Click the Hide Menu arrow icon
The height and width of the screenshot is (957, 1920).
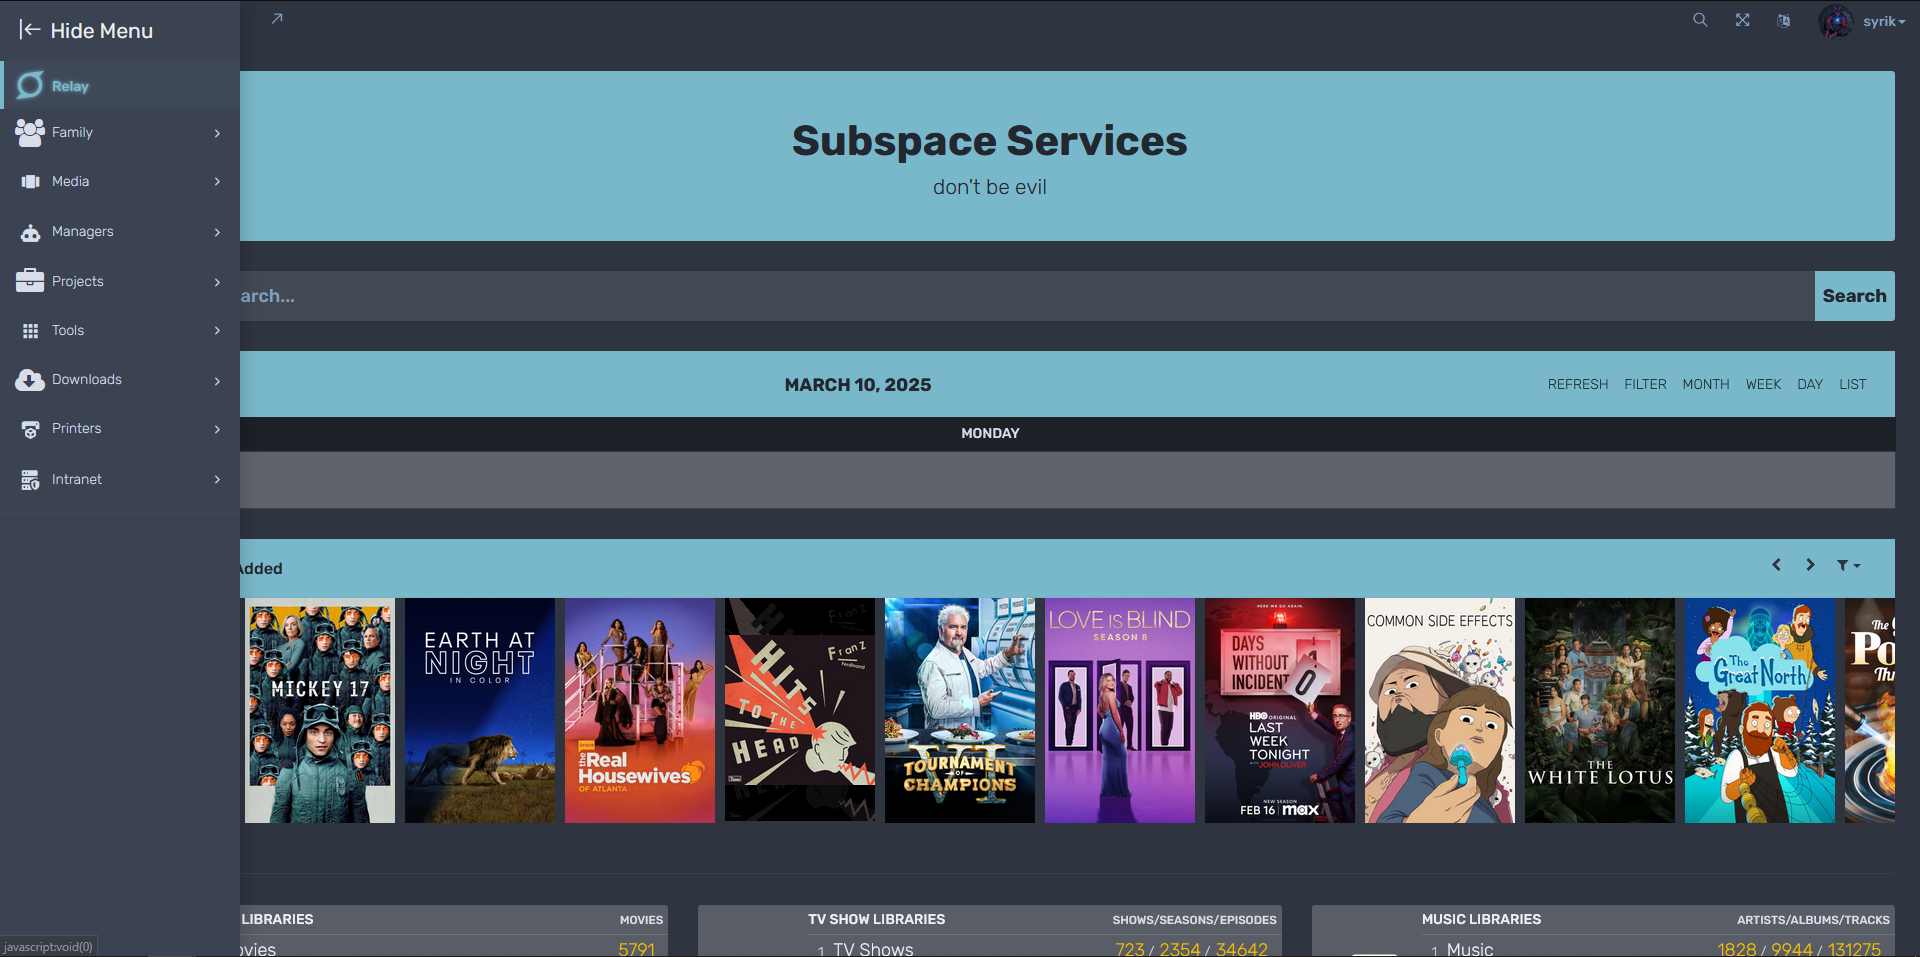coord(30,30)
